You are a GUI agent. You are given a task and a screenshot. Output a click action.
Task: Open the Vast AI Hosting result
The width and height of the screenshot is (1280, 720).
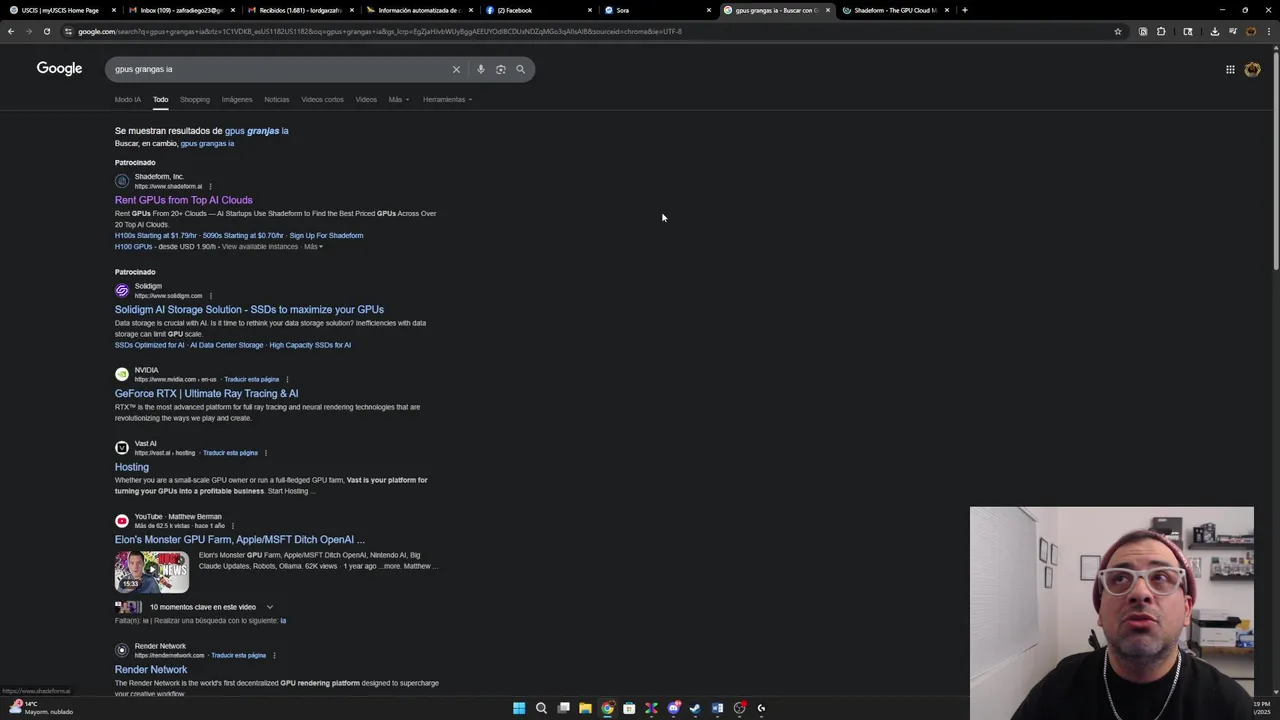point(131,467)
